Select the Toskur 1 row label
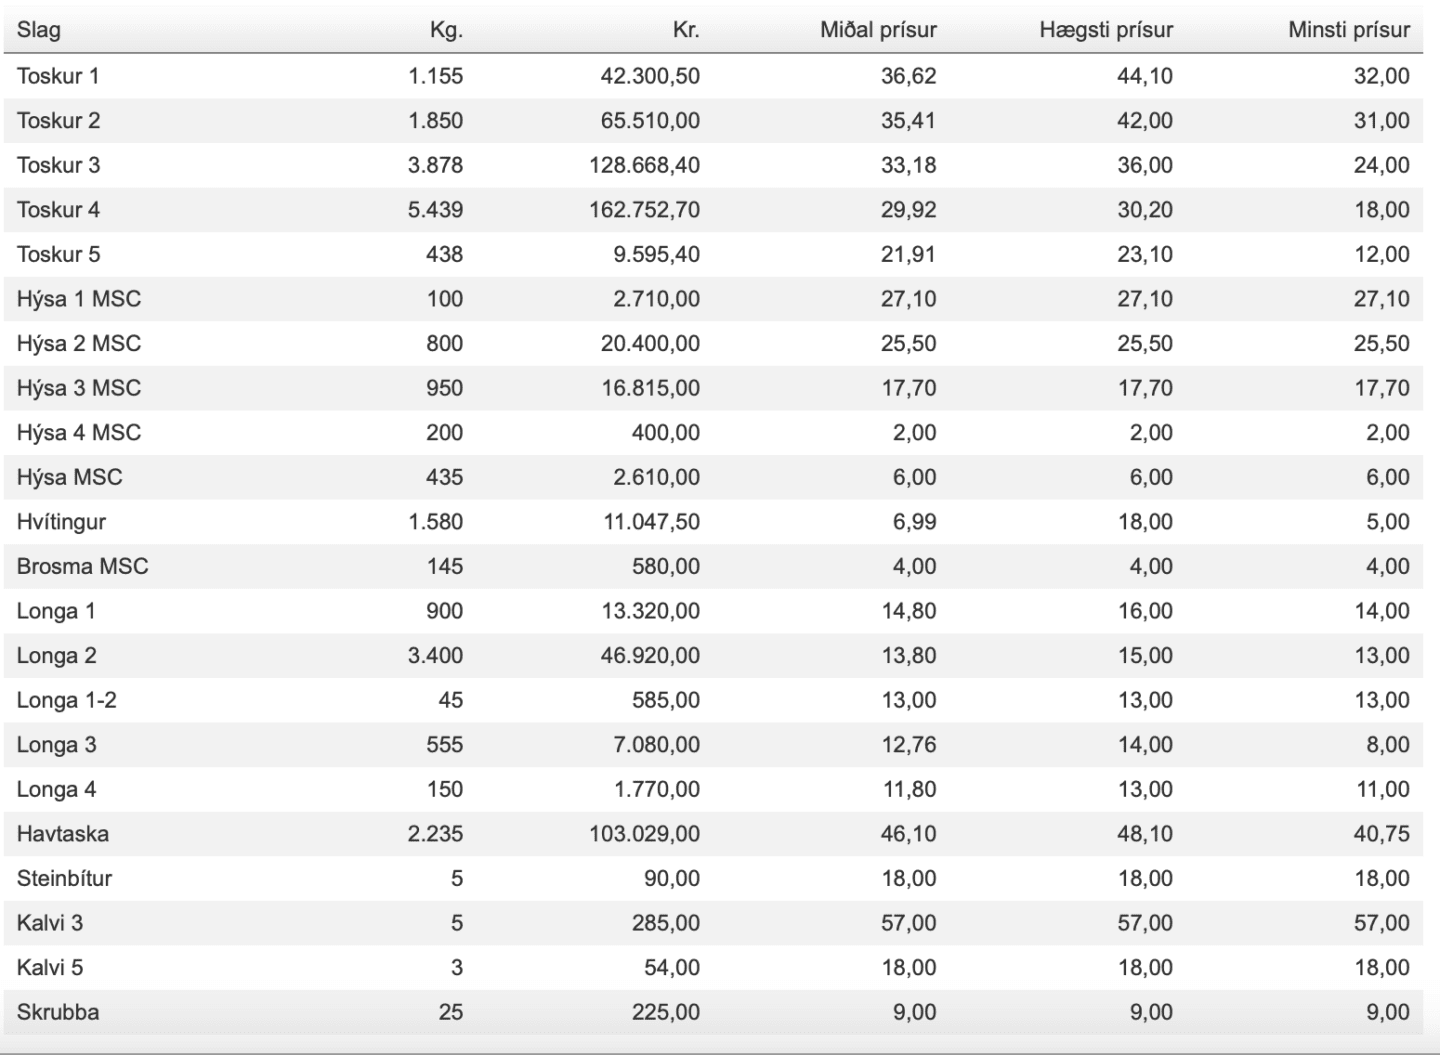Screen dimensions: 1440x1055 pos(58,76)
